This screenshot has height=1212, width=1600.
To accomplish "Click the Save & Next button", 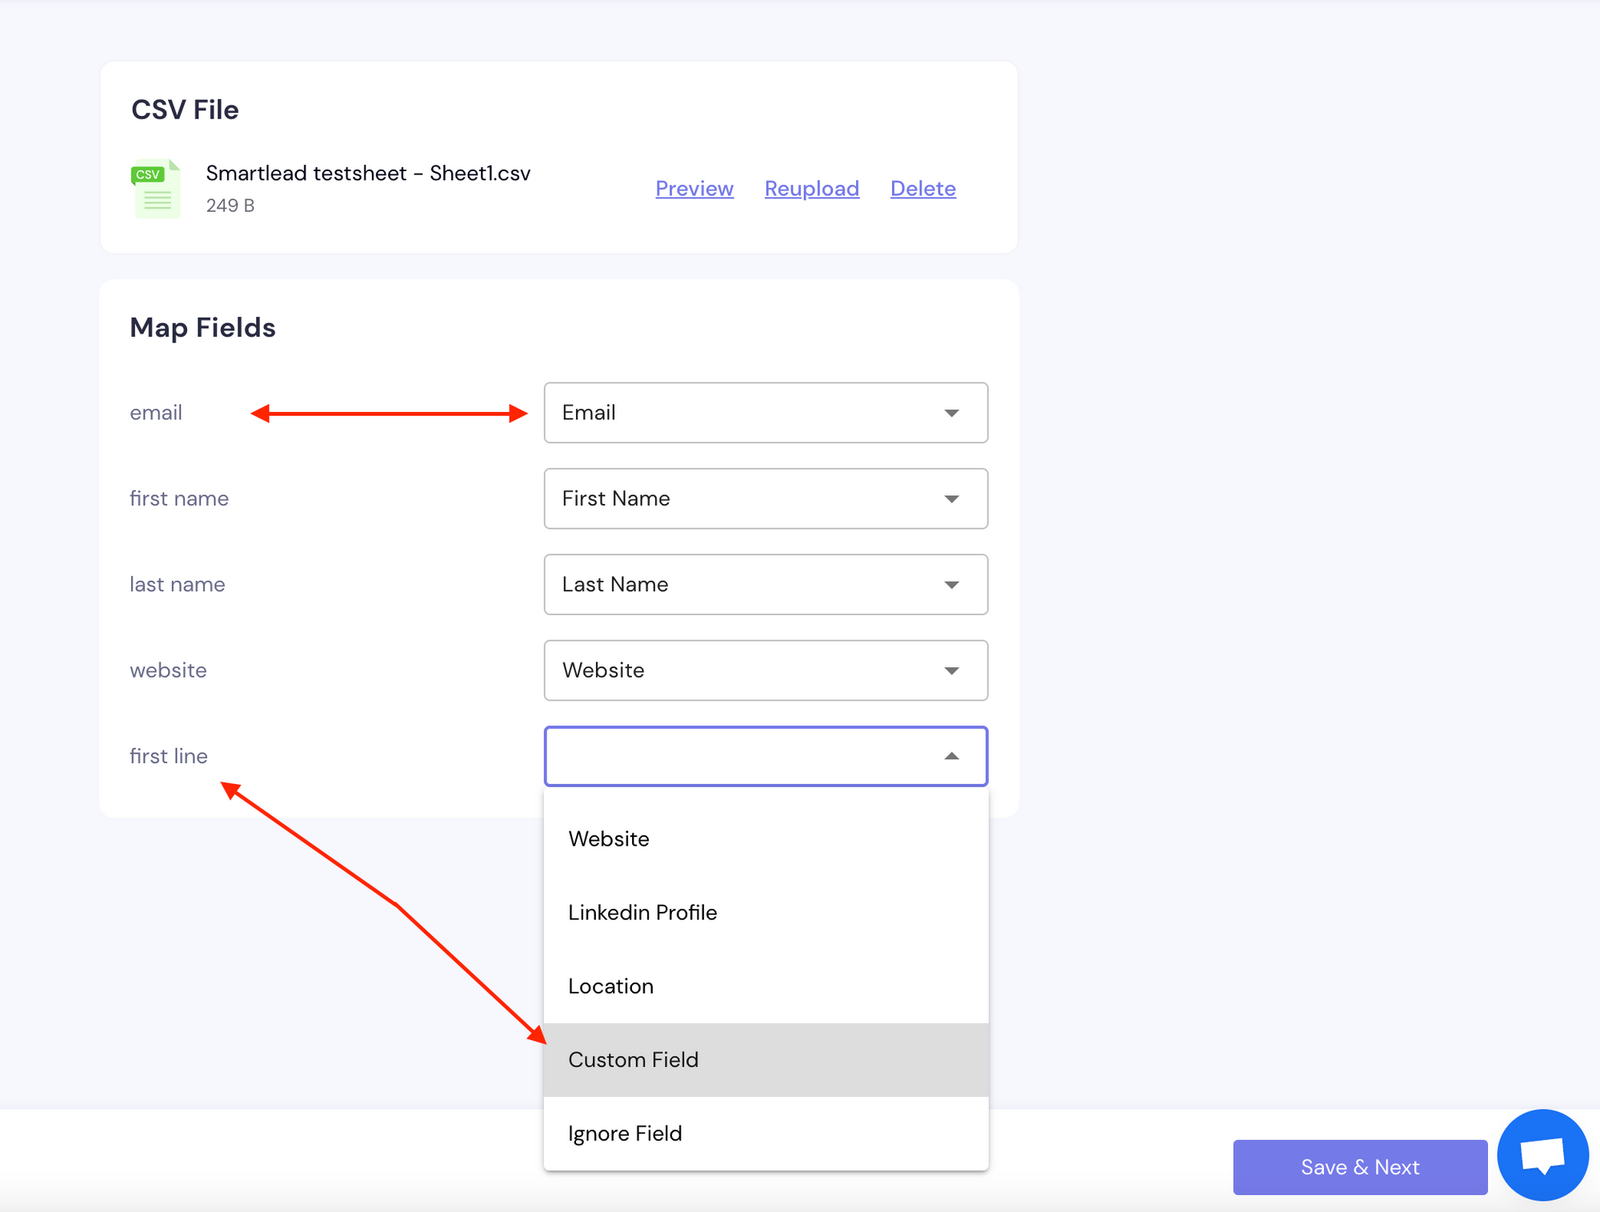I will [1360, 1167].
